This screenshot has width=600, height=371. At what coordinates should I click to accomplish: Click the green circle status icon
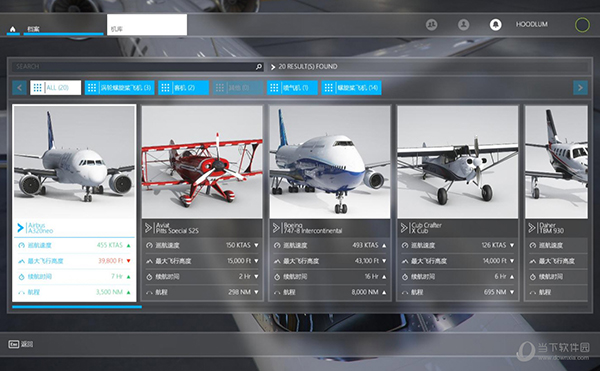click(x=582, y=25)
